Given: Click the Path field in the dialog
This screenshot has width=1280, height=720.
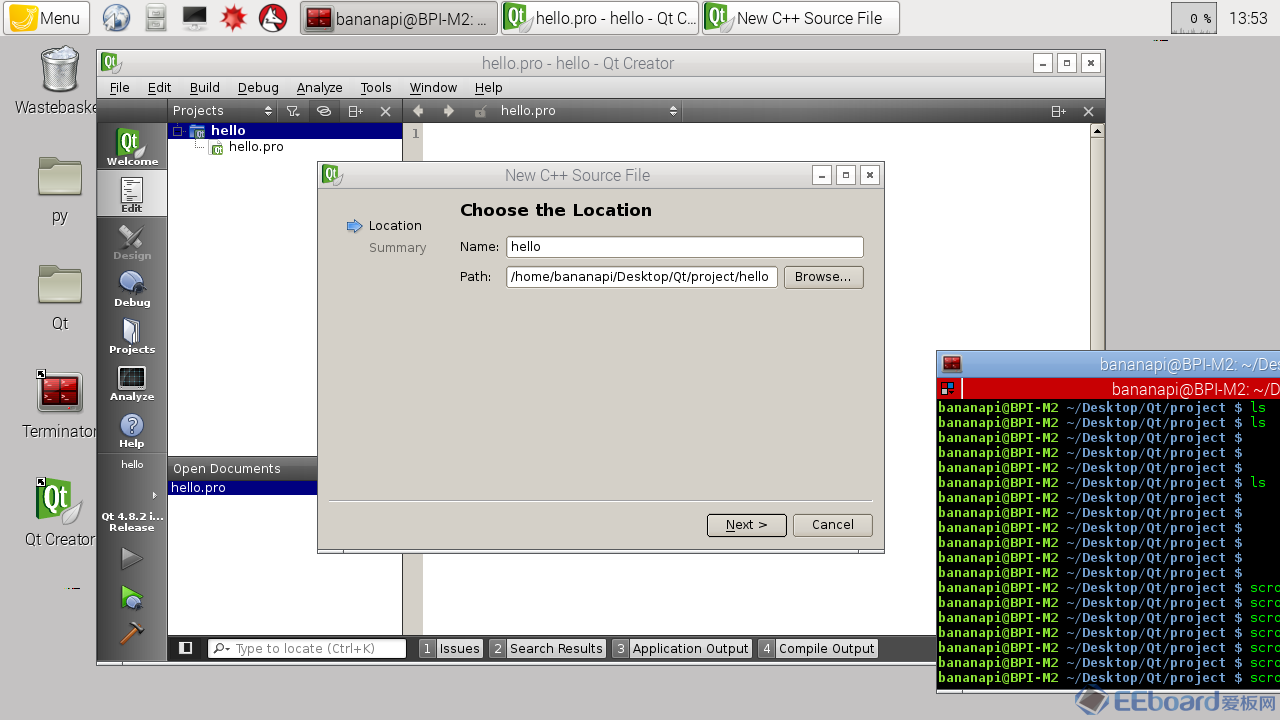Looking at the screenshot, I should coord(641,277).
